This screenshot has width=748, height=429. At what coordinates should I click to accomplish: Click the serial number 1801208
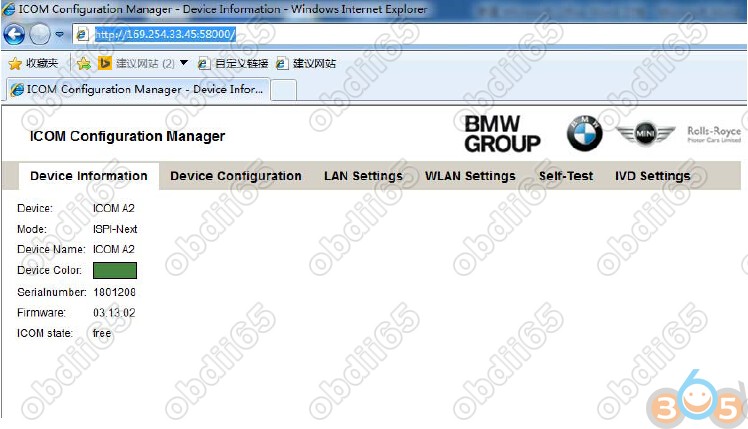point(114,292)
